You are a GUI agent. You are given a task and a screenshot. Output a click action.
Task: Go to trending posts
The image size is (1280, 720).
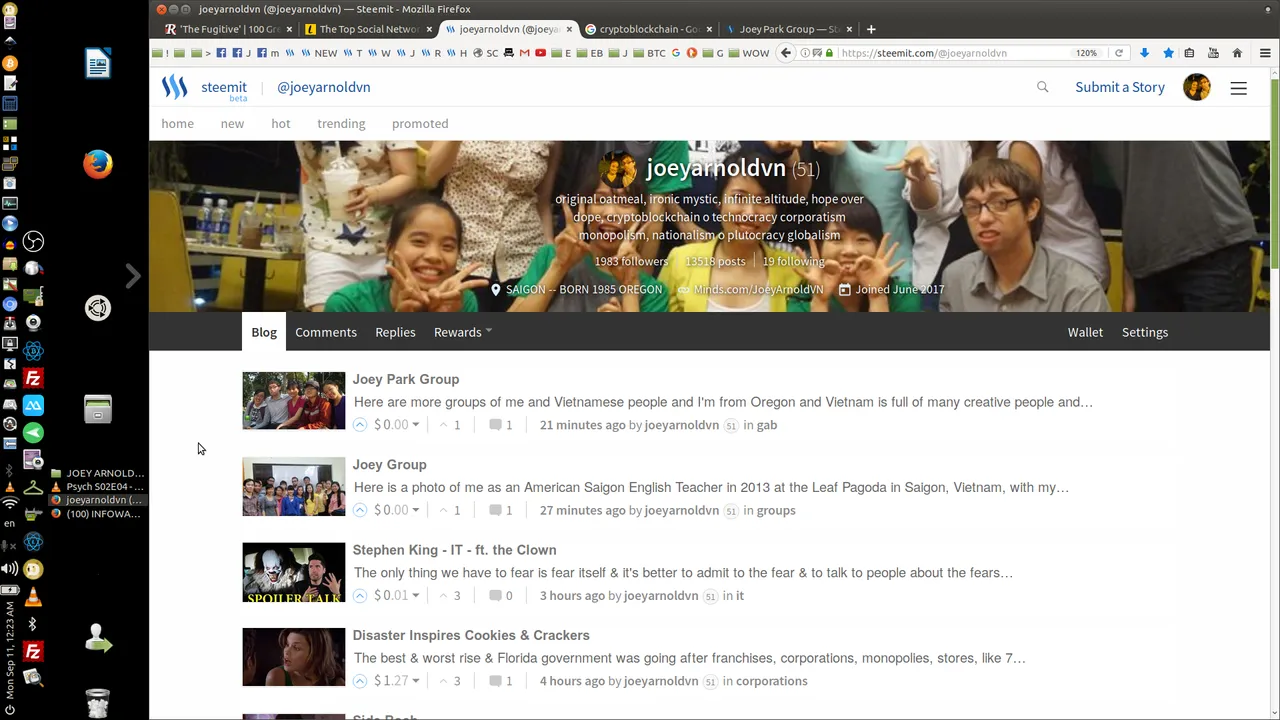341,123
